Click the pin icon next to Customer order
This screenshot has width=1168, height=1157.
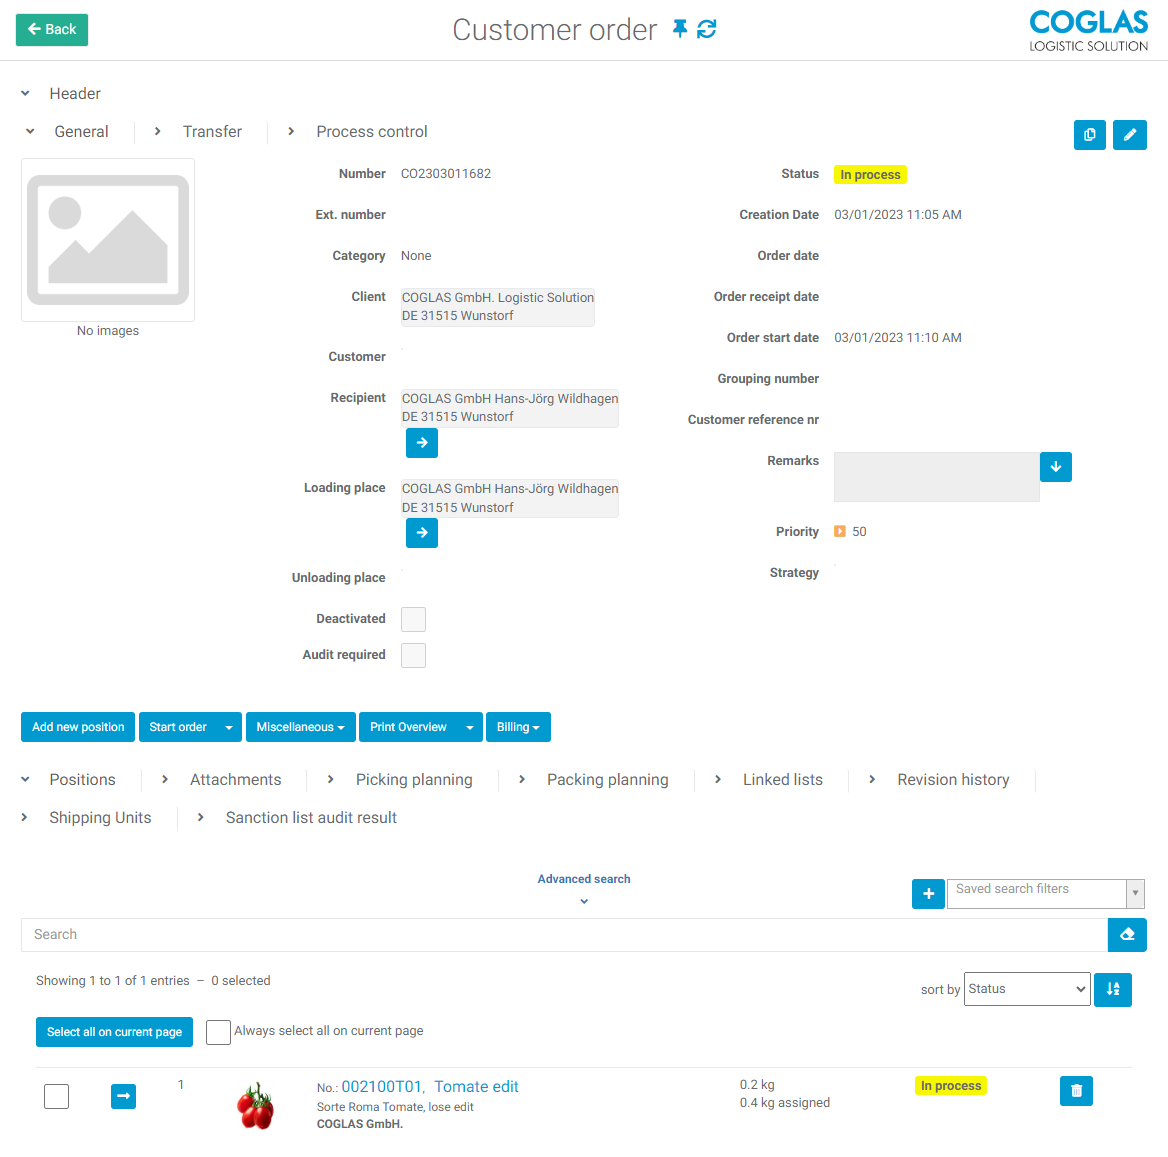coord(680,29)
